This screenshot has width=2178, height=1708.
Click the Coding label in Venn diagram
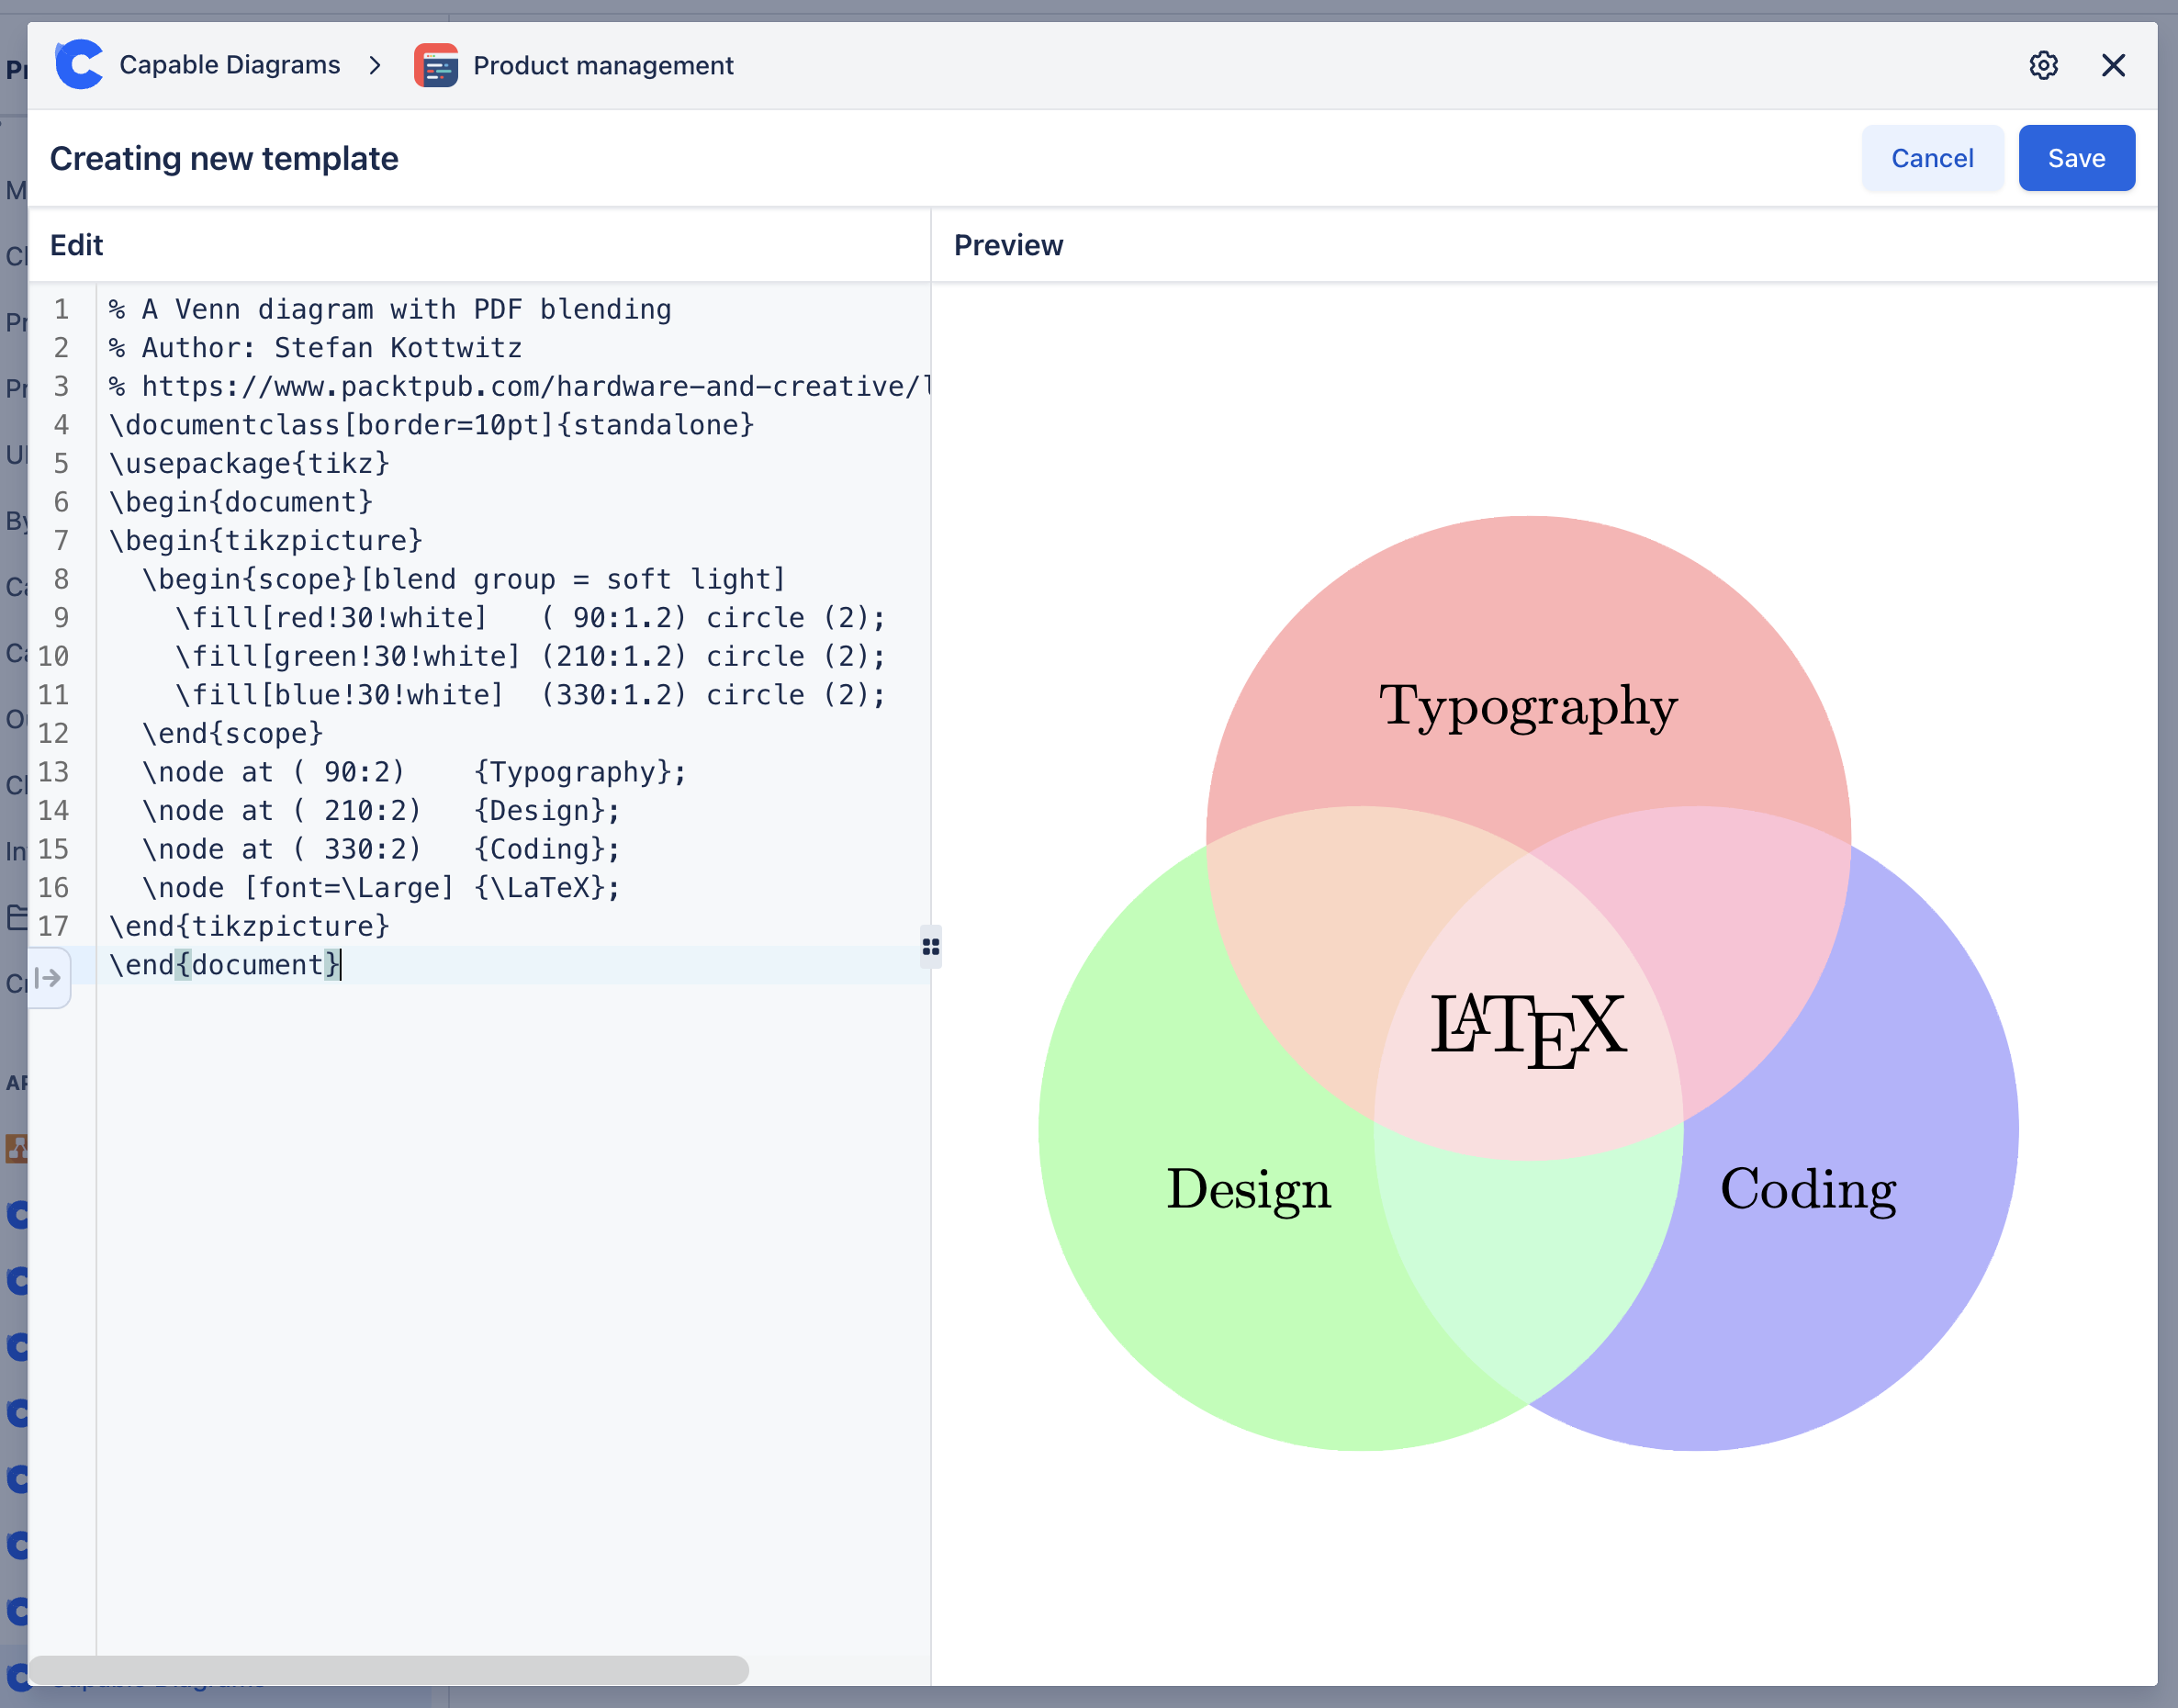1807,1189
